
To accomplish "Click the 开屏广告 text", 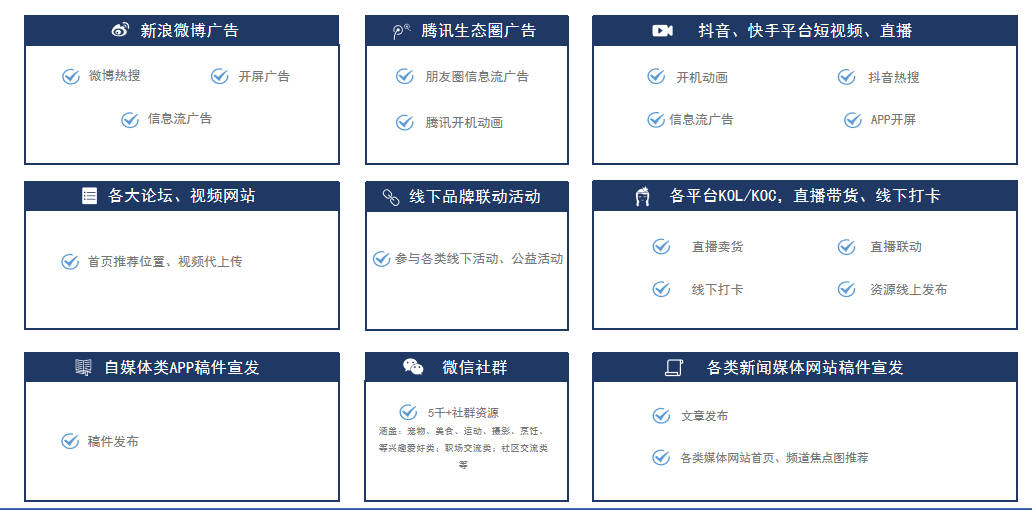I will 264,77.
